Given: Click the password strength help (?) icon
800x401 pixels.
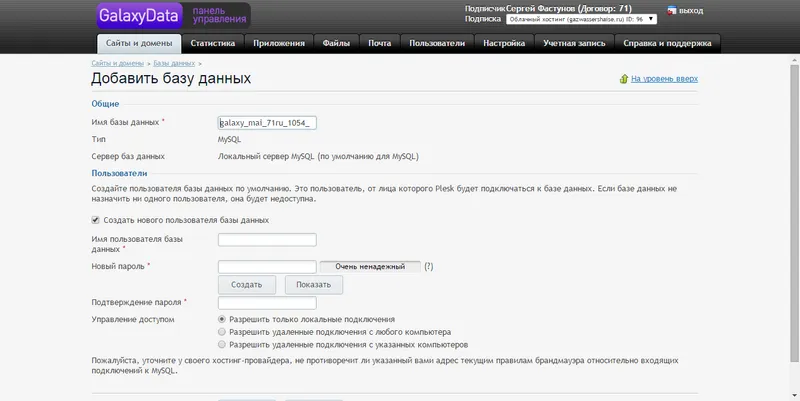Looking at the screenshot, I should tap(429, 266).
